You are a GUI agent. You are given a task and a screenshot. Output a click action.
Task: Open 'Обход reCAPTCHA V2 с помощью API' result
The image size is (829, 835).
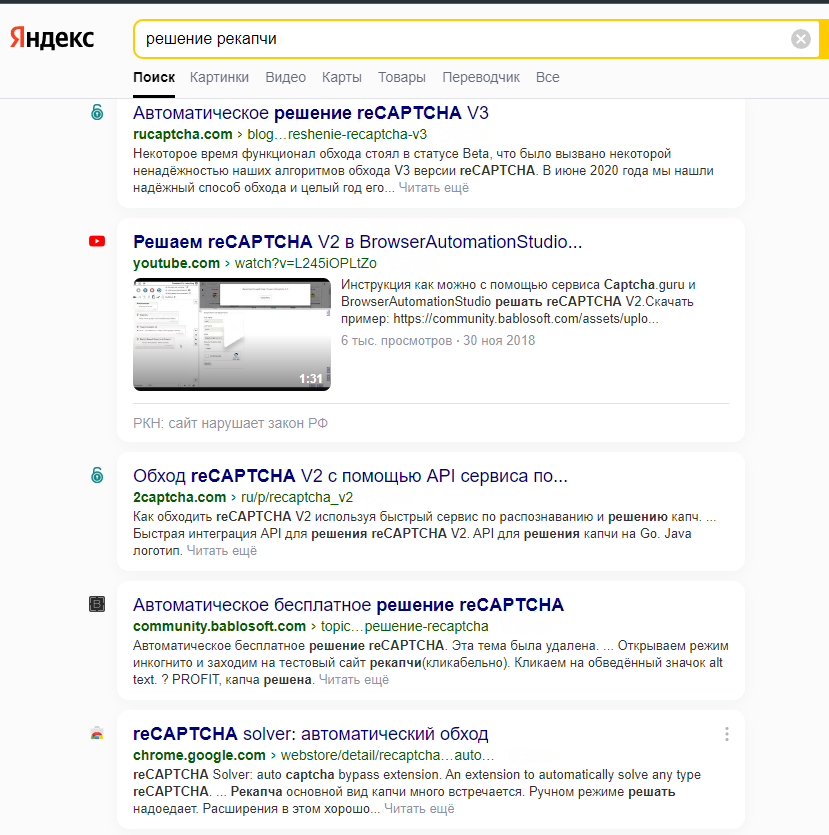350,476
